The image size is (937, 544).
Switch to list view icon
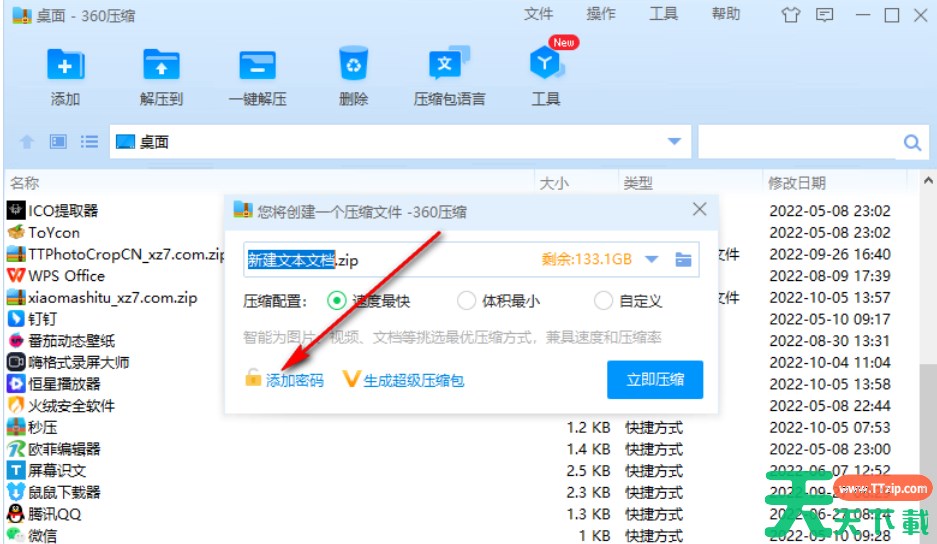coord(90,142)
